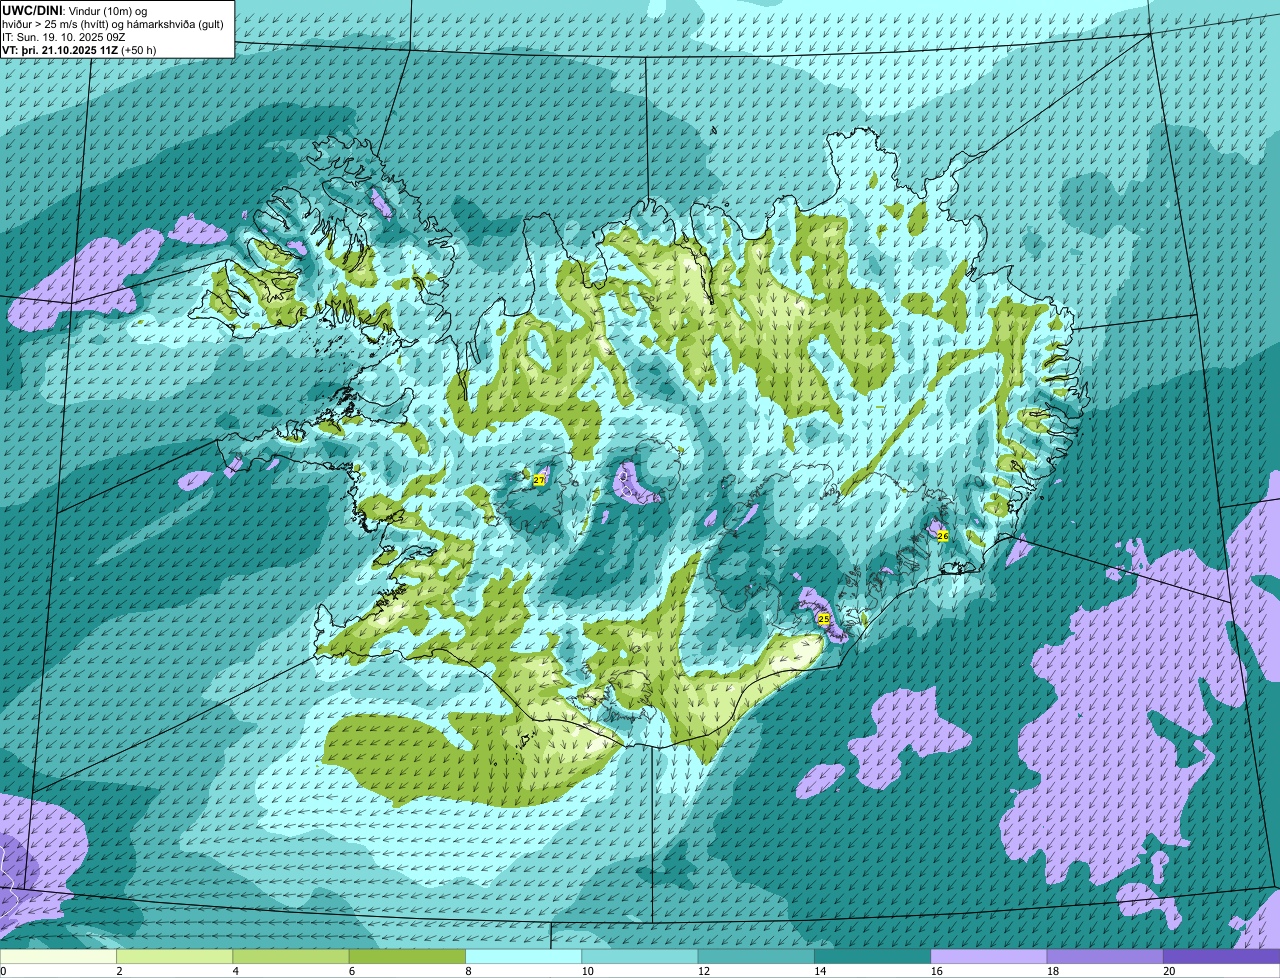Viewport: 1280px width, 978px height.
Task: Click the legend scale value 2
Action: (x=120, y=971)
